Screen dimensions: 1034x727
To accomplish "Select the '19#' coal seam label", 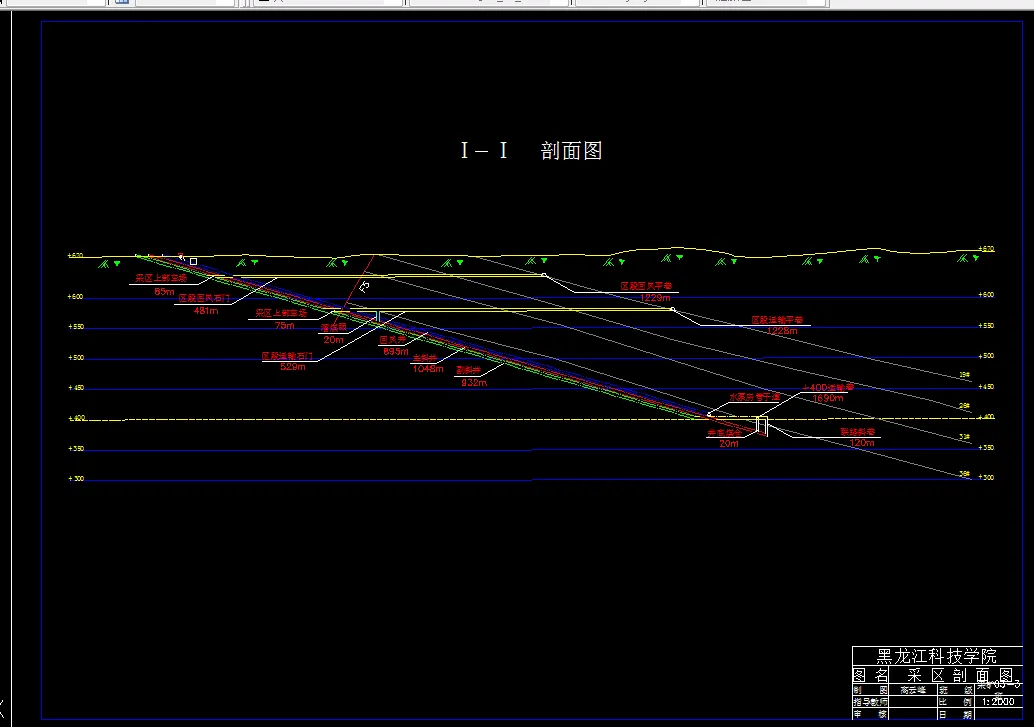I will (x=965, y=375).
